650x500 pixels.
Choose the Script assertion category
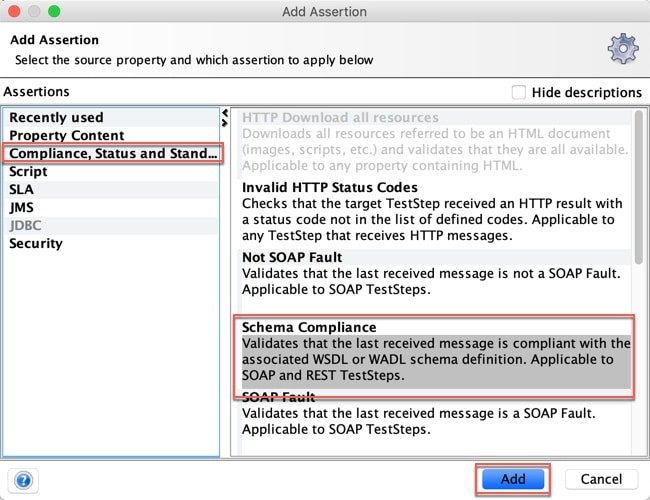[111, 171]
